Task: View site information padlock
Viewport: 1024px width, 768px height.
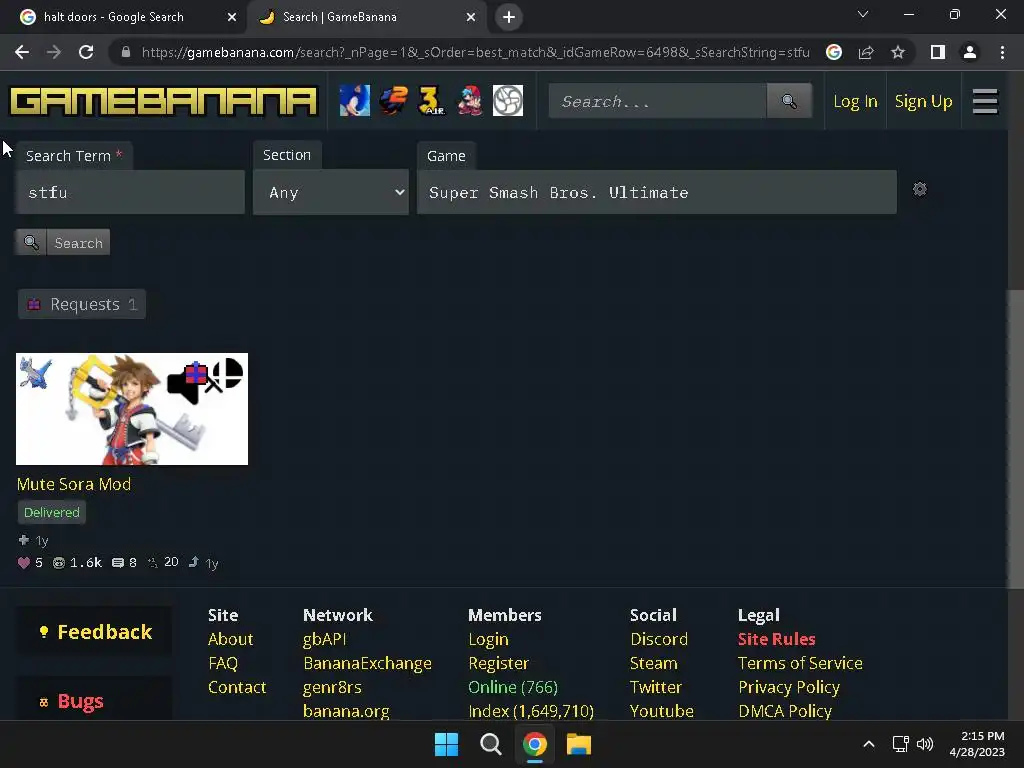Action: pos(125,52)
